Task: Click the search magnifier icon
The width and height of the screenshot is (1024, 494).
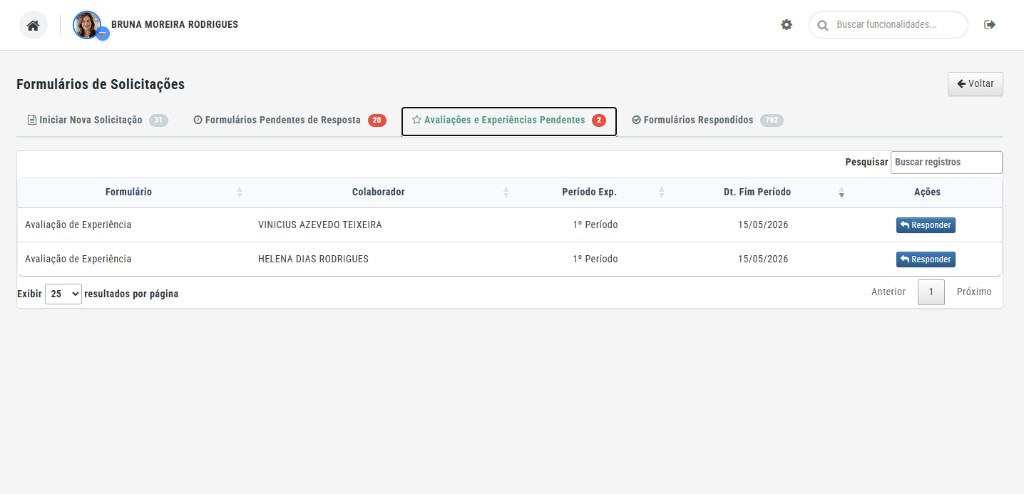Action: pyautogui.click(x=823, y=25)
